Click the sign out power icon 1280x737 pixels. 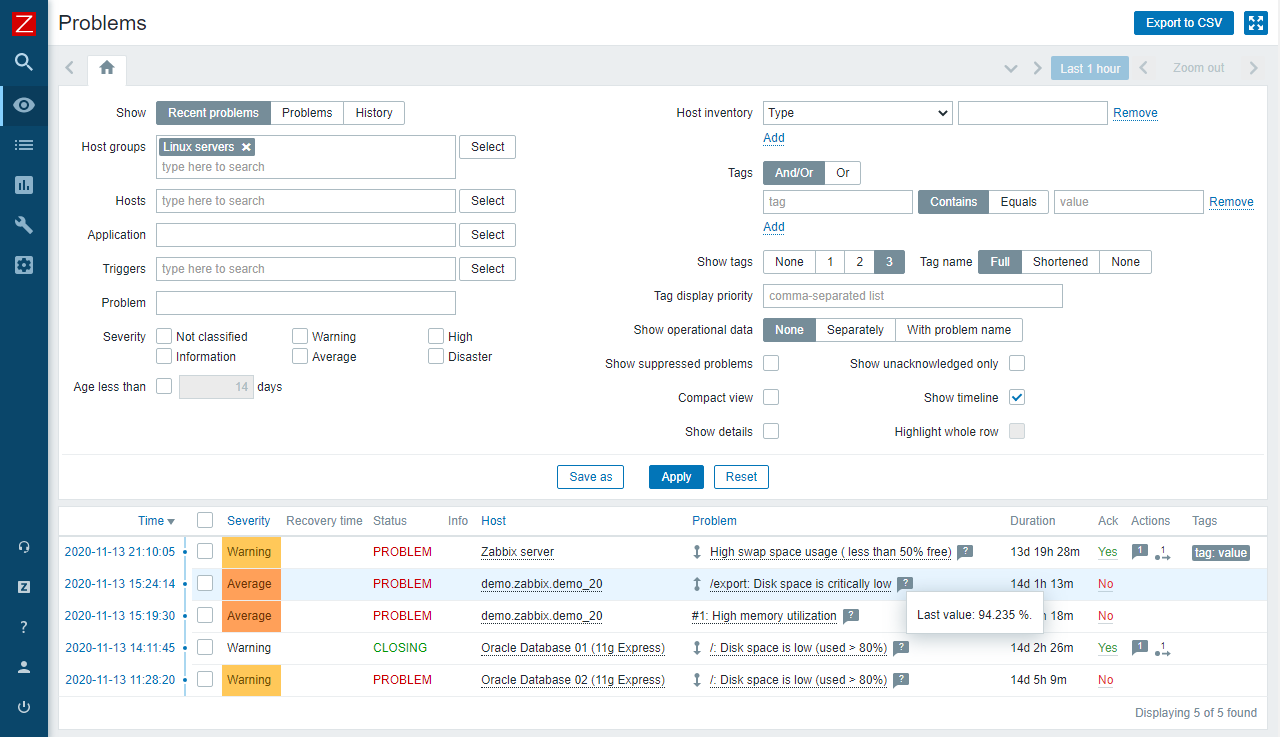pos(24,707)
